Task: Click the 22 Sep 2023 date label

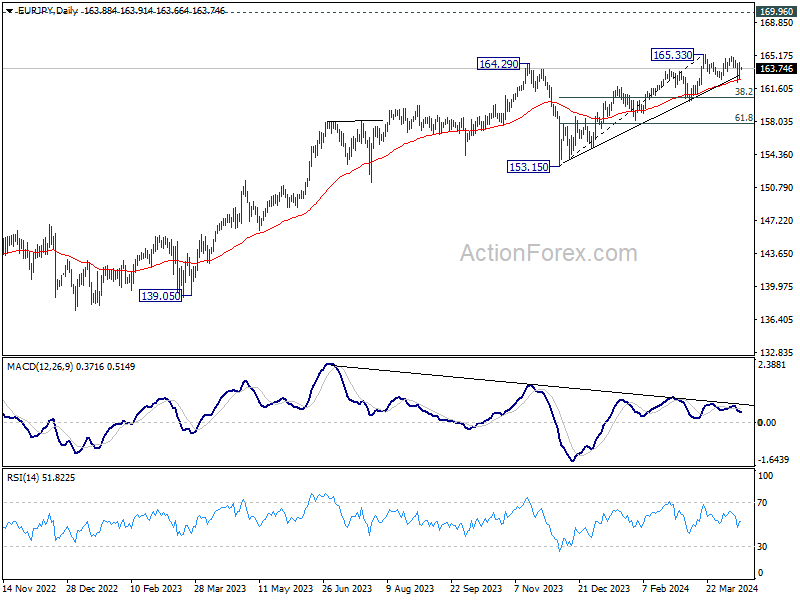Action: pos(476,588)
